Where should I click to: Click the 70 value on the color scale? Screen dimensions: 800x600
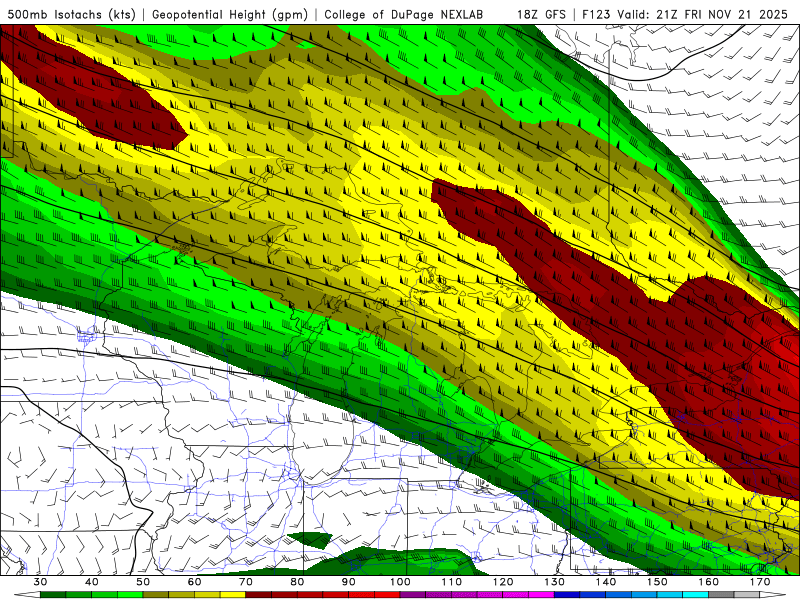click(x=246, y=582)
